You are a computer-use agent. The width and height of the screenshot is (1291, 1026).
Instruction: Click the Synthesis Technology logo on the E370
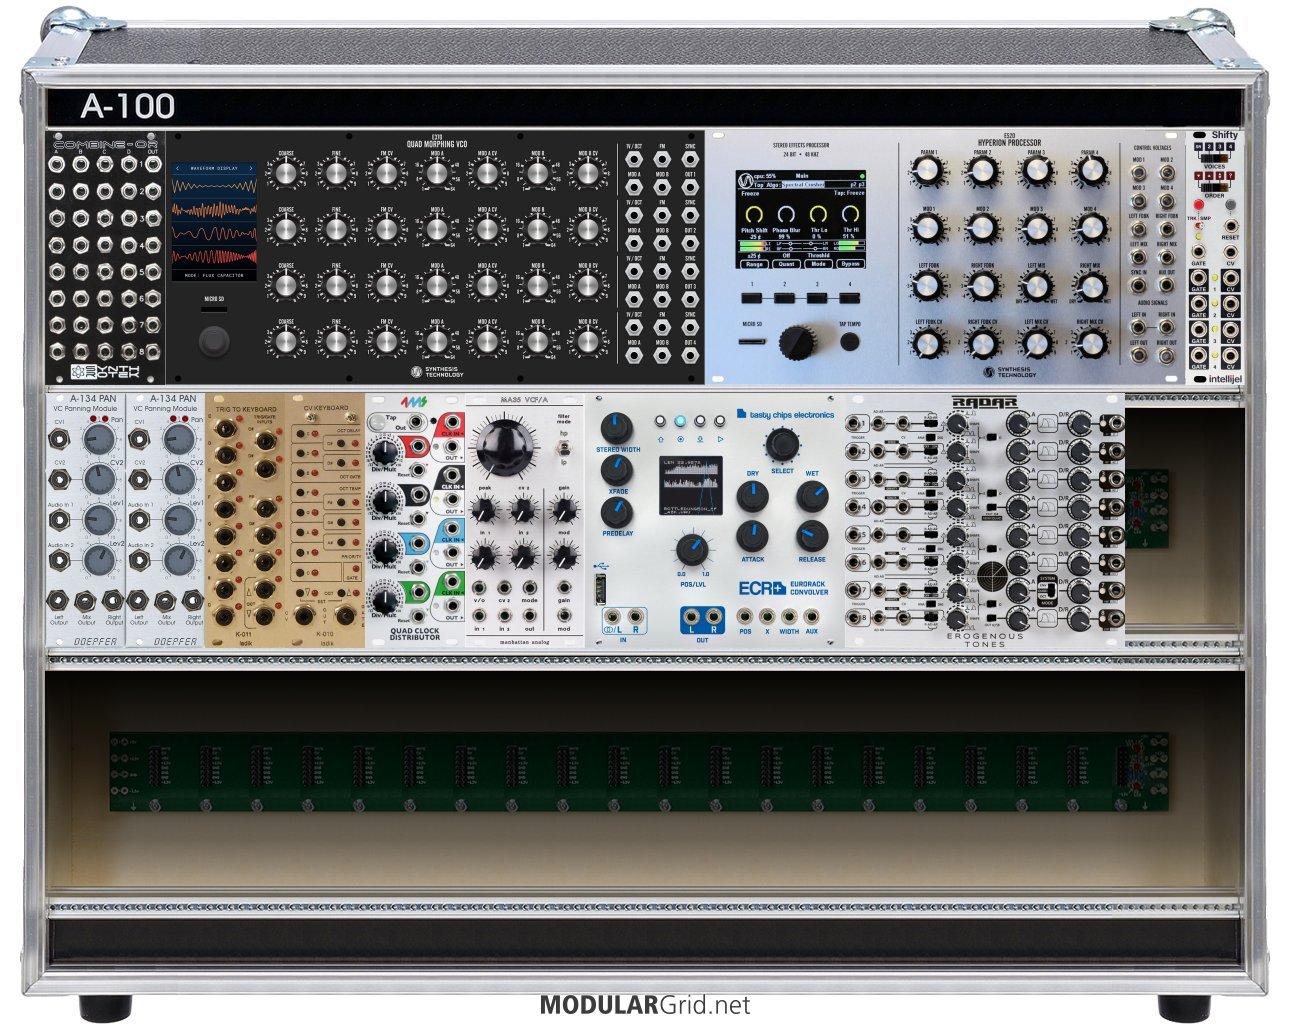(x=437, y=371)
